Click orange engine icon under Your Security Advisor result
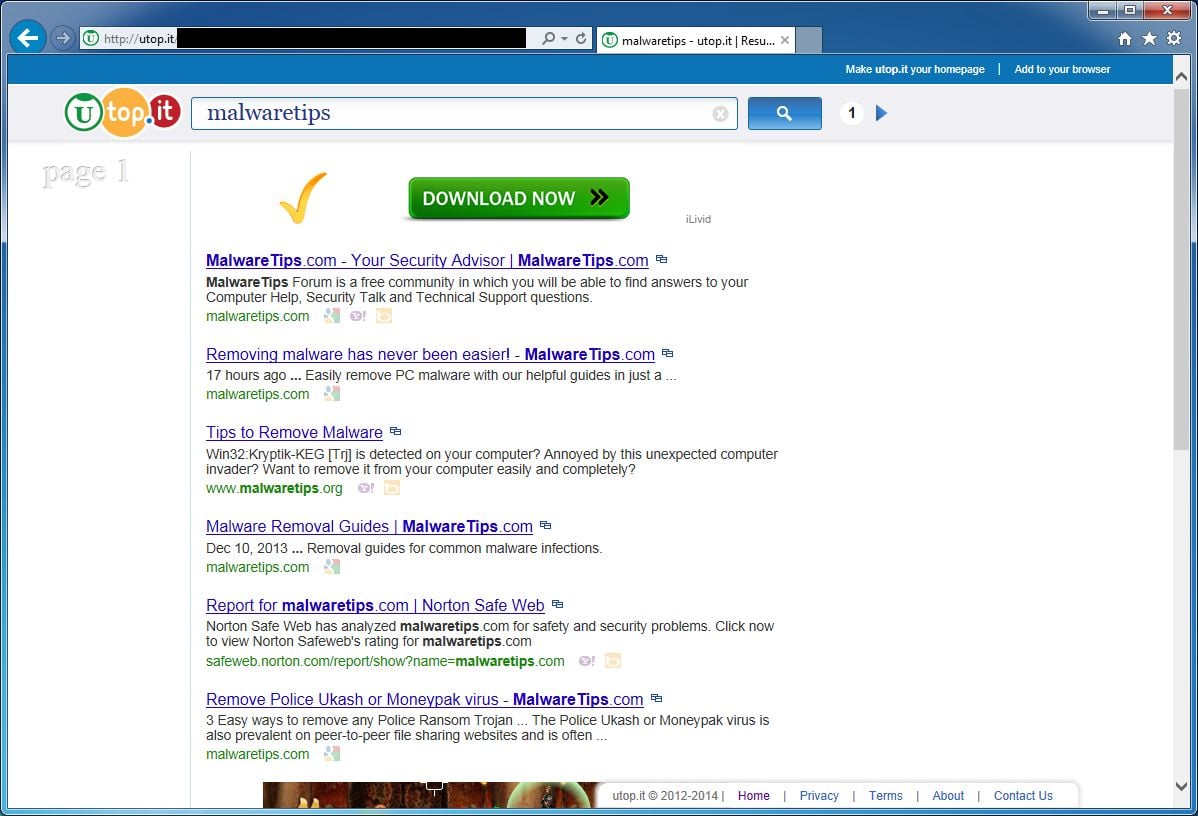This screenshot has width=1198, height=816. [384, 316]
